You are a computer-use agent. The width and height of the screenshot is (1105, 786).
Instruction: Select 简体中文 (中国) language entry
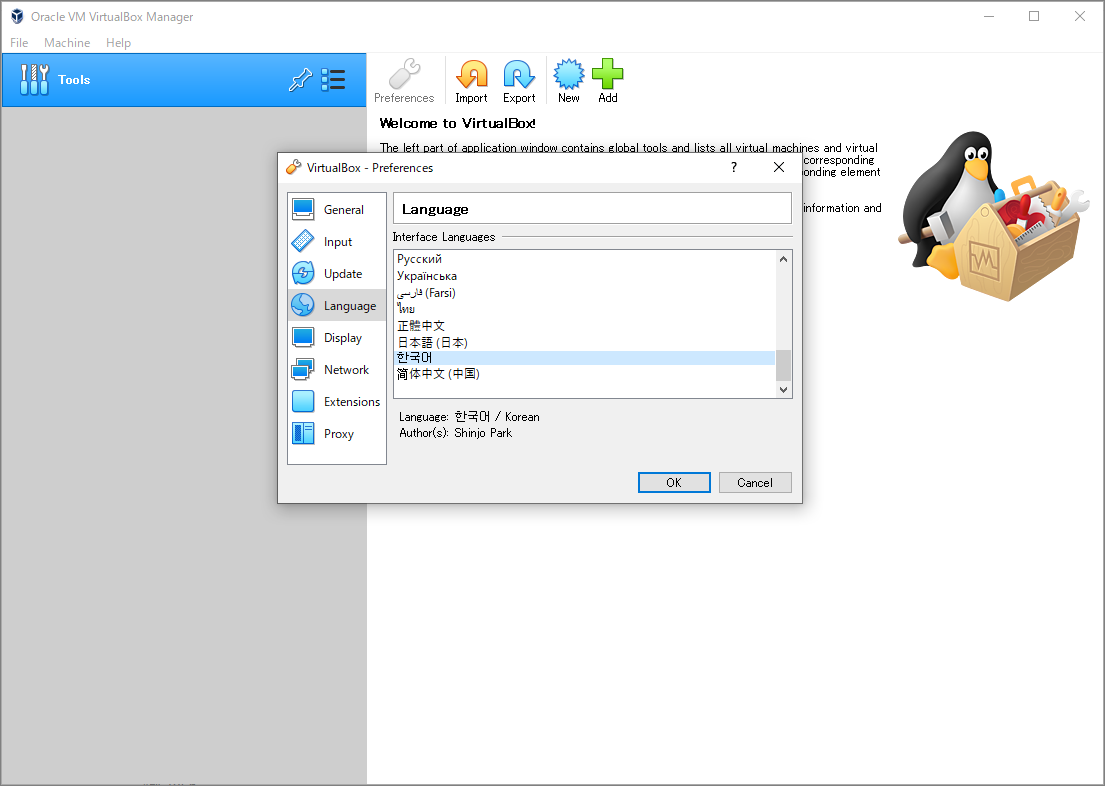[585, 374]
